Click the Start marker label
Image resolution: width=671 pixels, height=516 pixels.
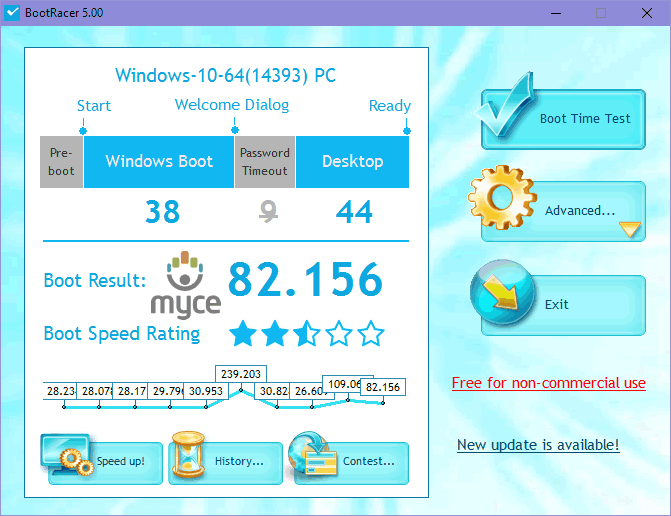94,106
